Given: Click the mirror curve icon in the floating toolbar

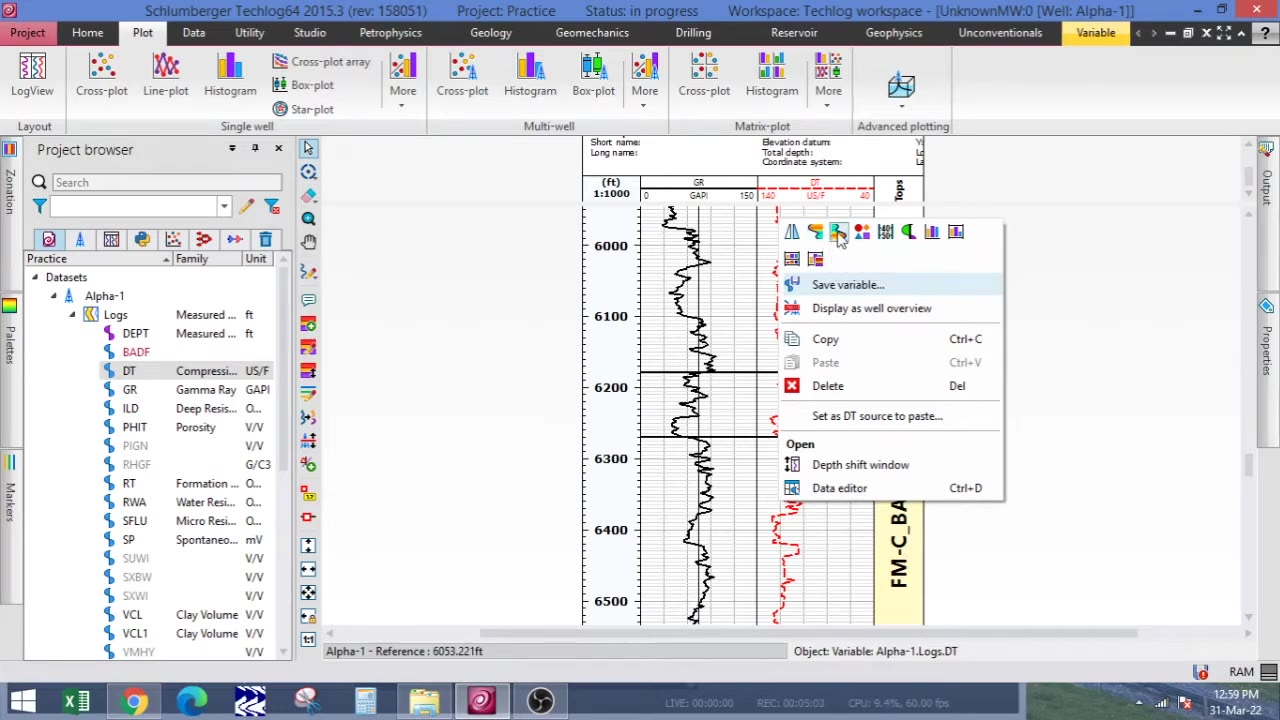Looking at the screenshot, I should point(791,231).
